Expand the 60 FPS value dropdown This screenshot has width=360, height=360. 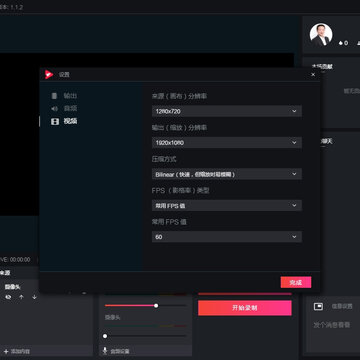(227, 237)
